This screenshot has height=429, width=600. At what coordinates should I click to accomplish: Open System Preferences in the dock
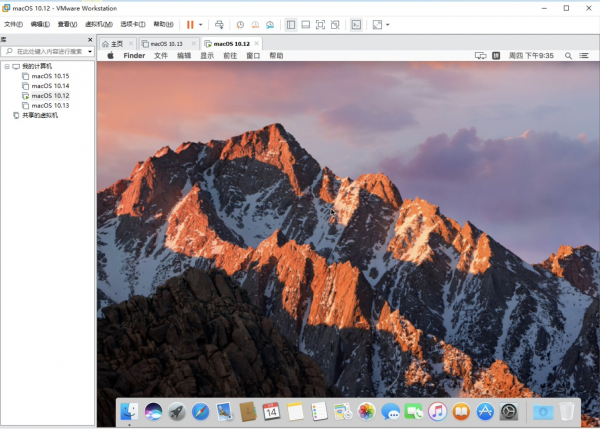click(x=509, y=411)
